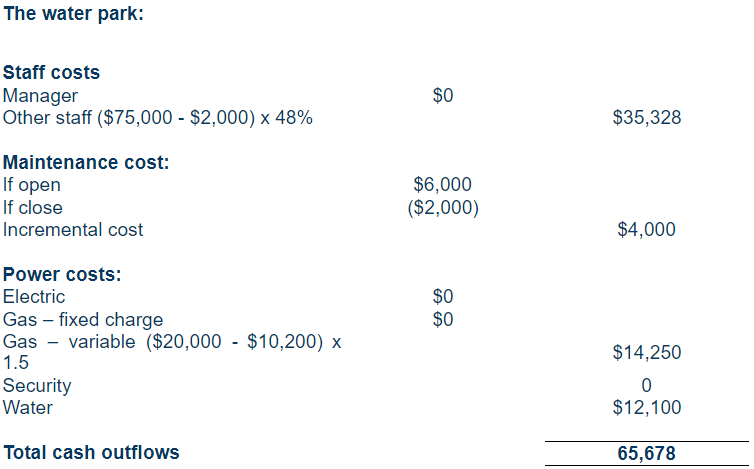Click the Gas variable calculation text
The height and width of the screenshot is (469, 754).
(172, 352)
